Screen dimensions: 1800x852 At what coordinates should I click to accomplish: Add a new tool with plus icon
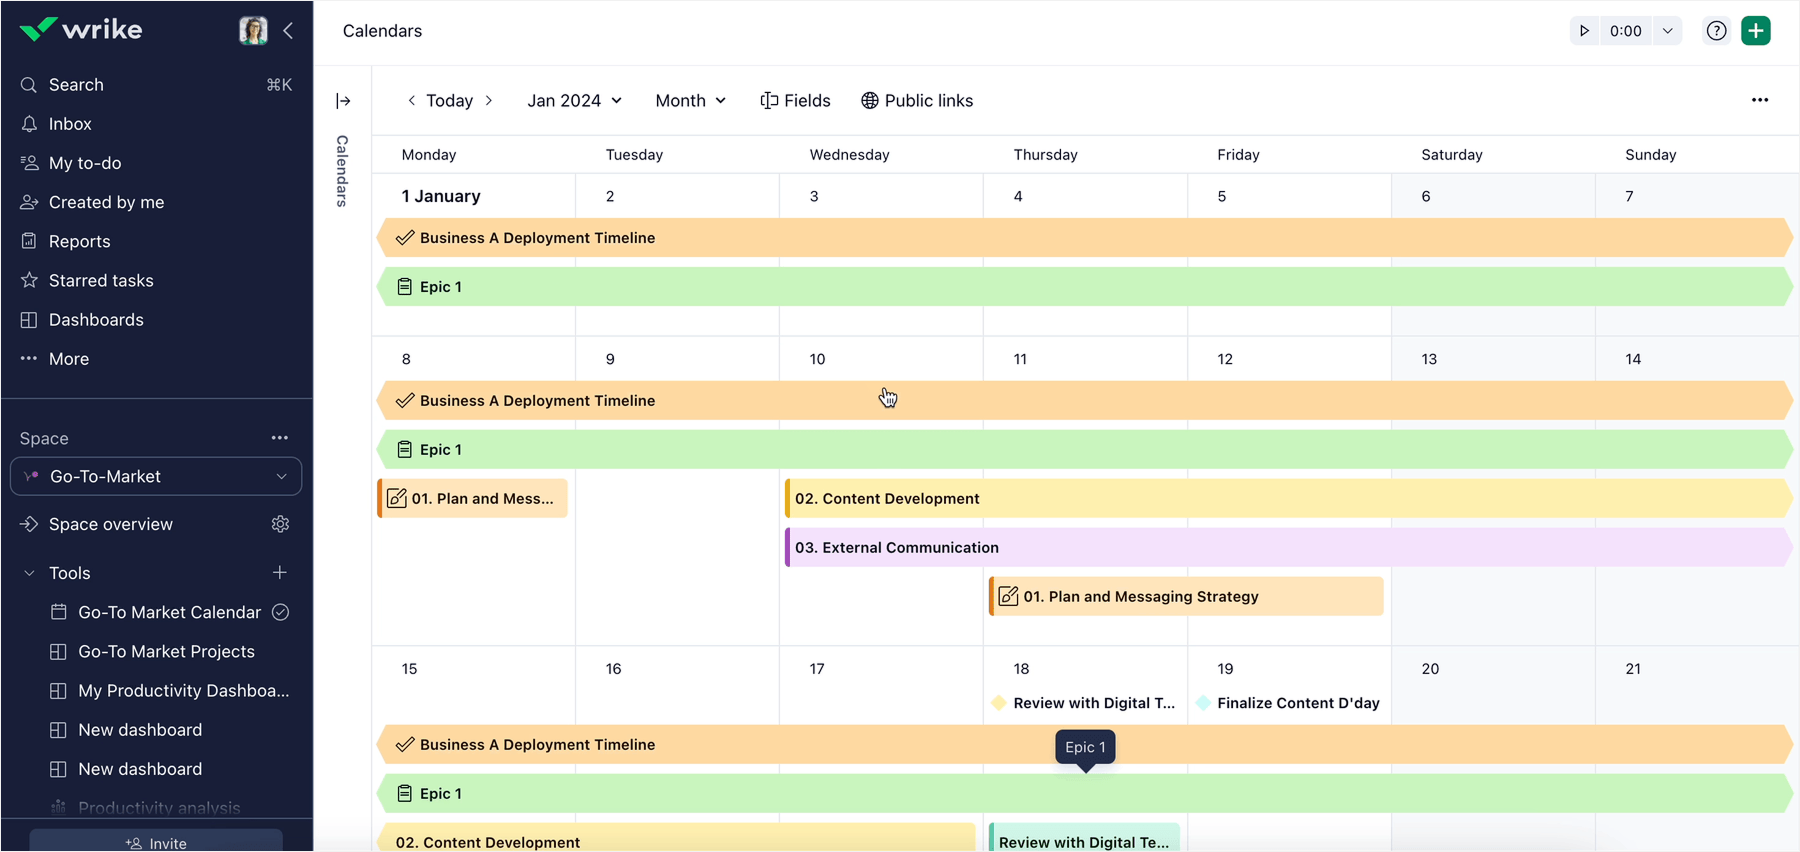coord(280,572)
